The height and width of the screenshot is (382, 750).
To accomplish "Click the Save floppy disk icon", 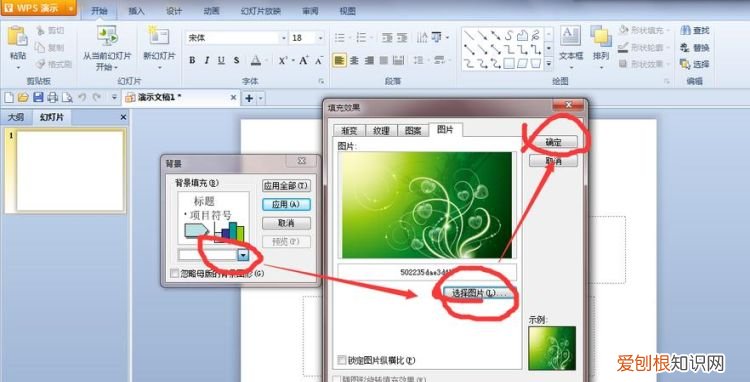I will pyautogui.click(x=38, y=98).
